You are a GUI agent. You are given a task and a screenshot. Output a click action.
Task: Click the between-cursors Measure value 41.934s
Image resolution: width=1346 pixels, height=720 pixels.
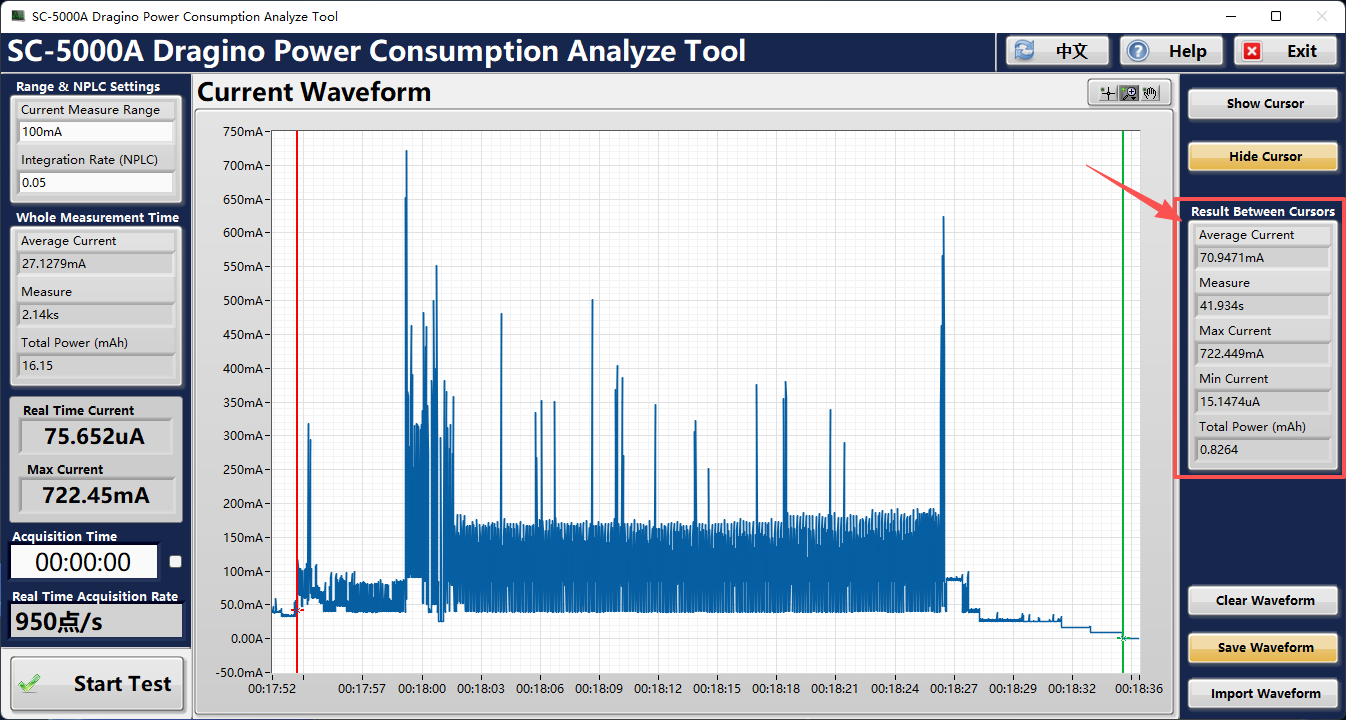point(1264,306)
